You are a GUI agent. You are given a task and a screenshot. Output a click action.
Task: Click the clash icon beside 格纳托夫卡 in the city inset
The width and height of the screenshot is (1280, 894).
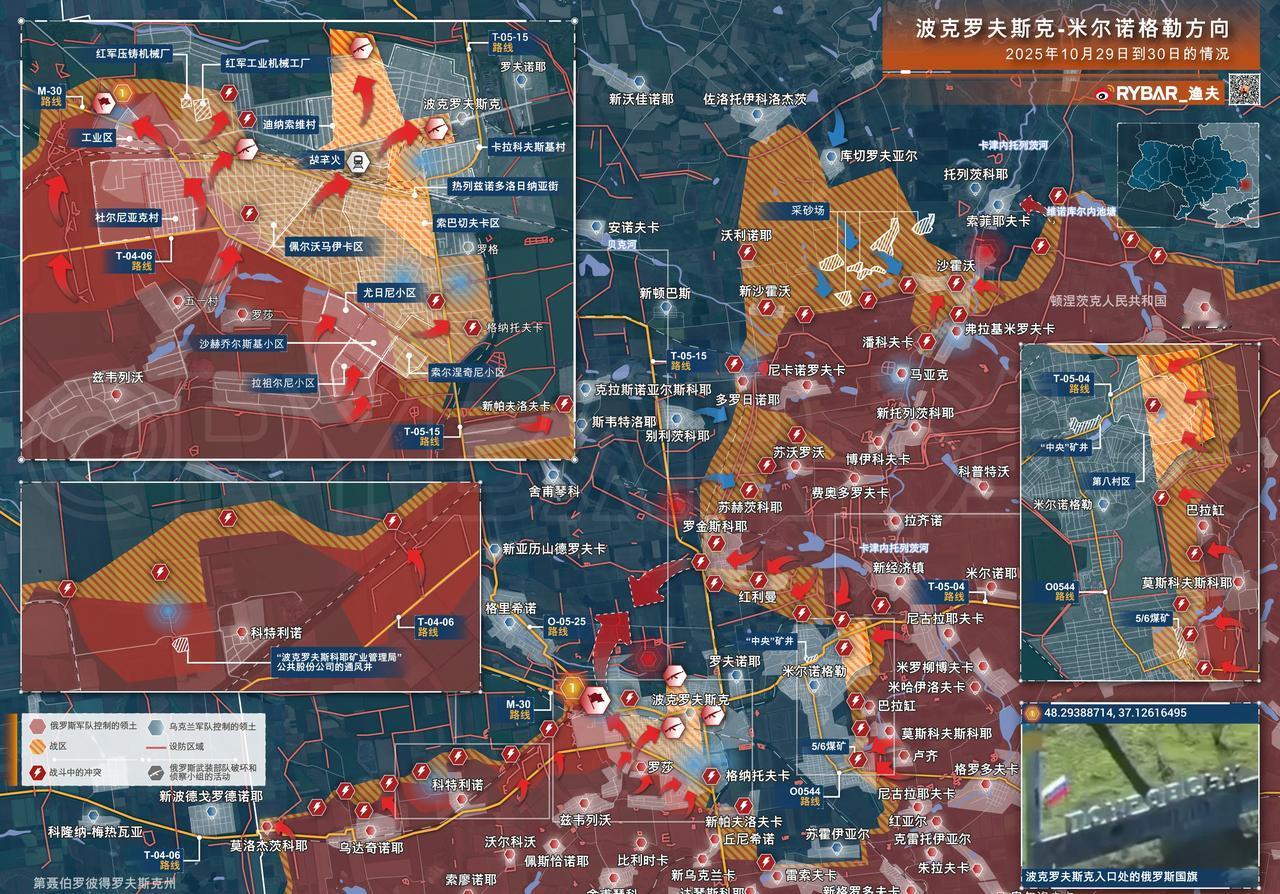pos(472,327)
